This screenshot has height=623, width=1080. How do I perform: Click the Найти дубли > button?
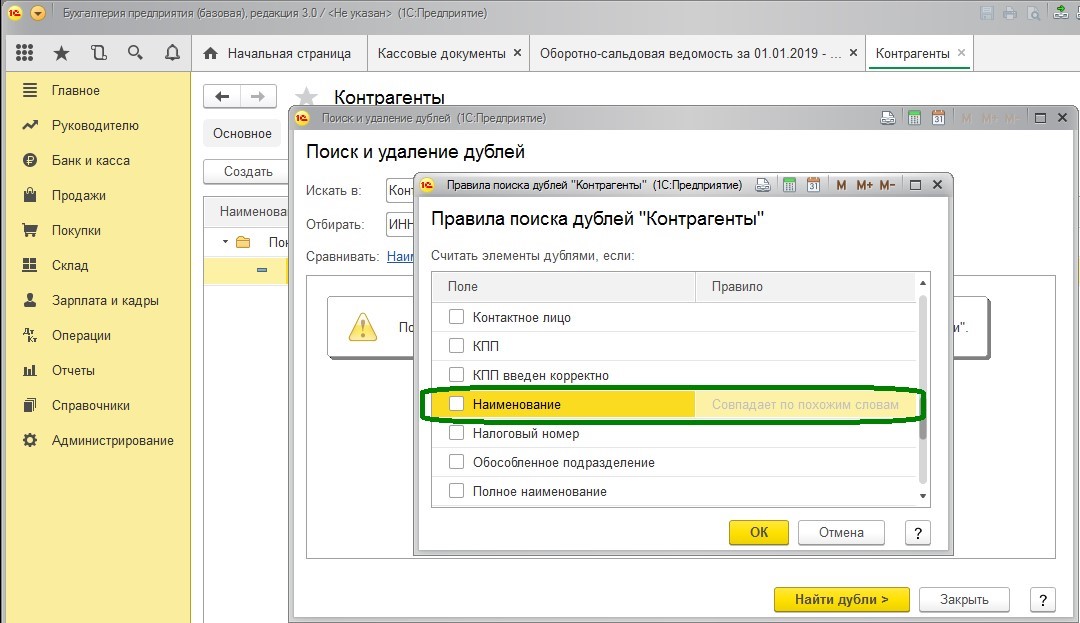[842, 600]
